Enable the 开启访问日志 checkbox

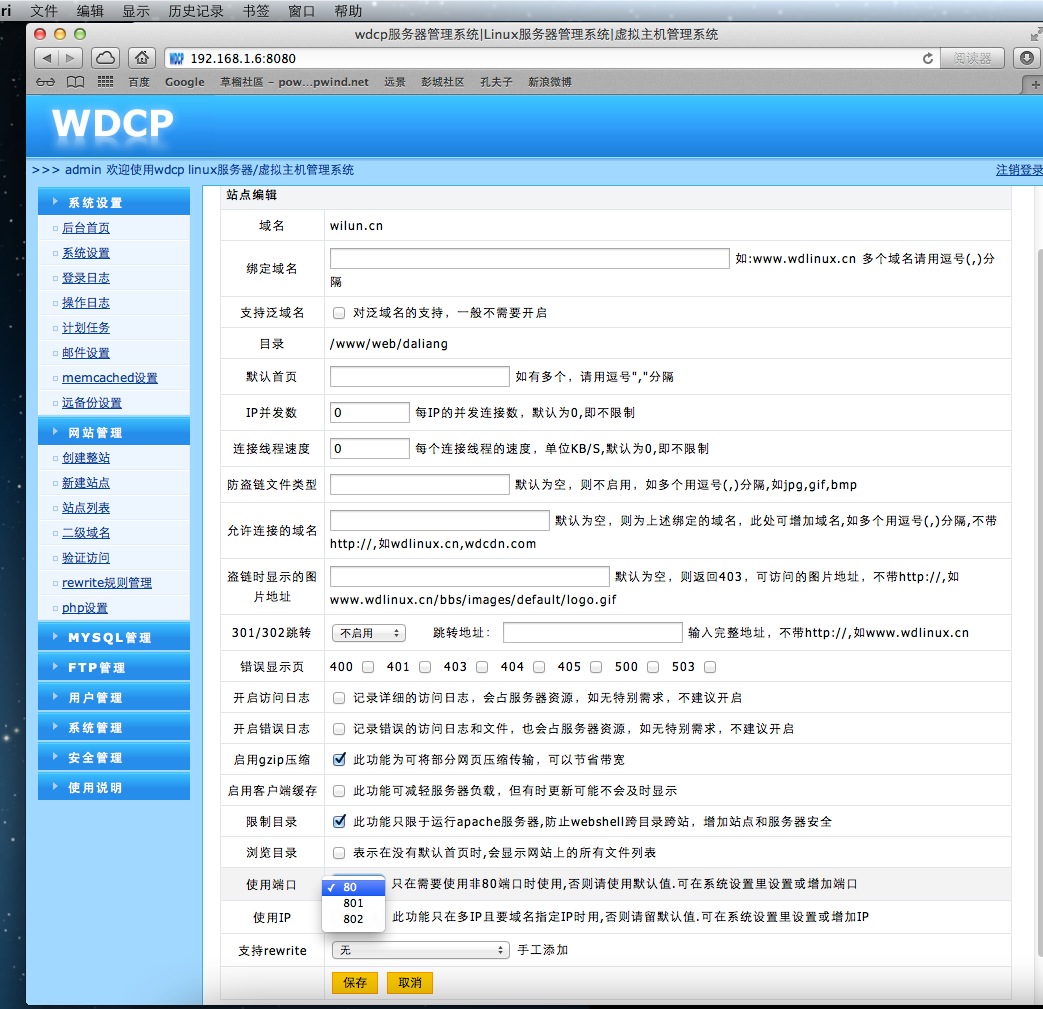click(x=339, y=698)
